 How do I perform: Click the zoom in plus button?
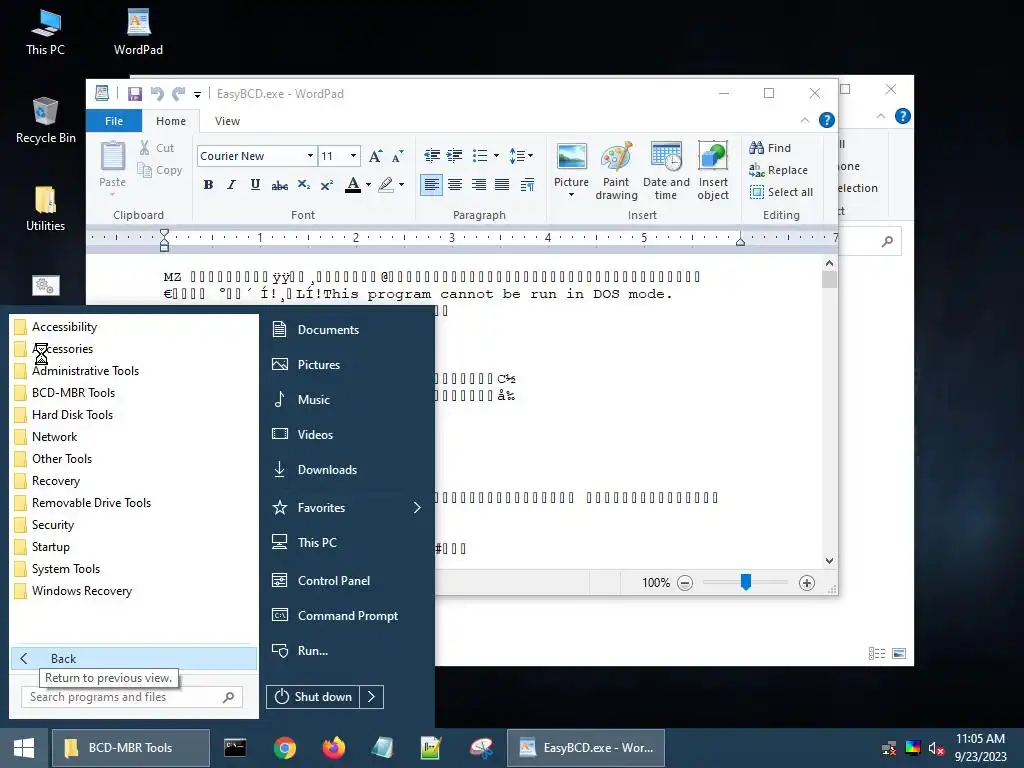[807, 583]
